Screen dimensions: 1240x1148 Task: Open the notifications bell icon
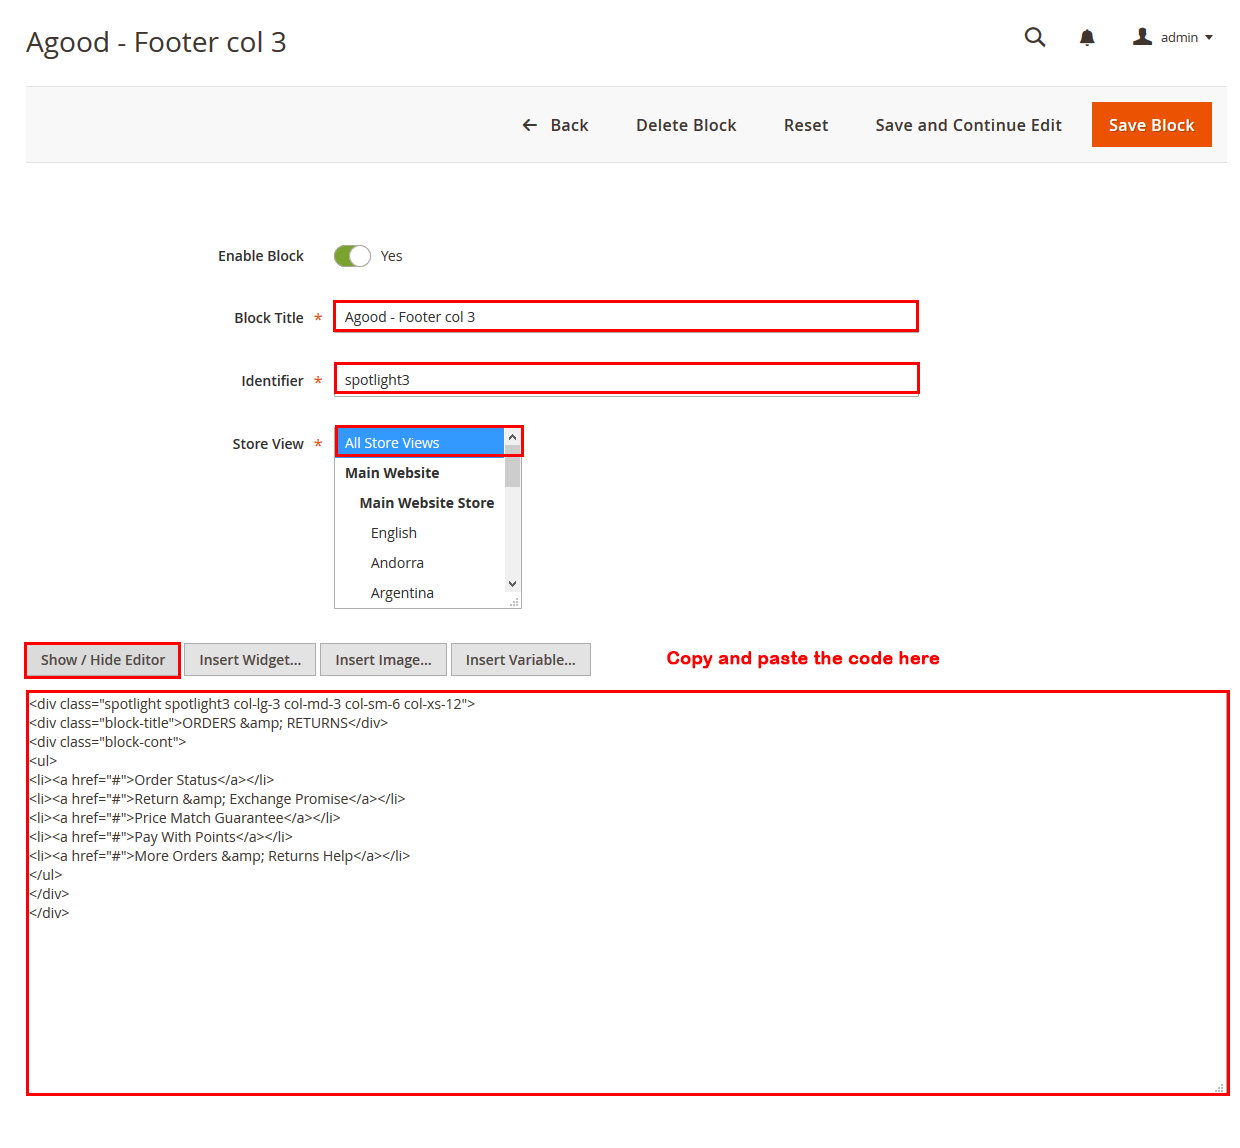pyautogui.click(x=1087, y=38)
